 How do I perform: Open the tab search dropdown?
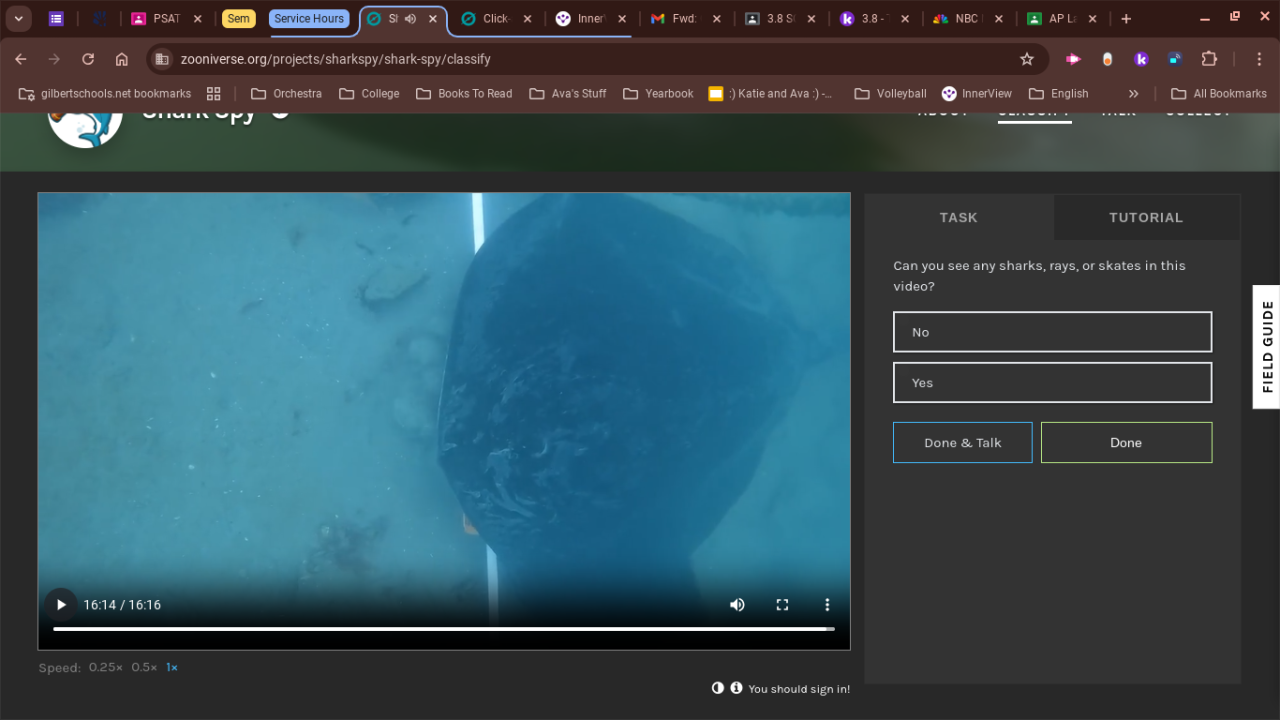(18, 18)
